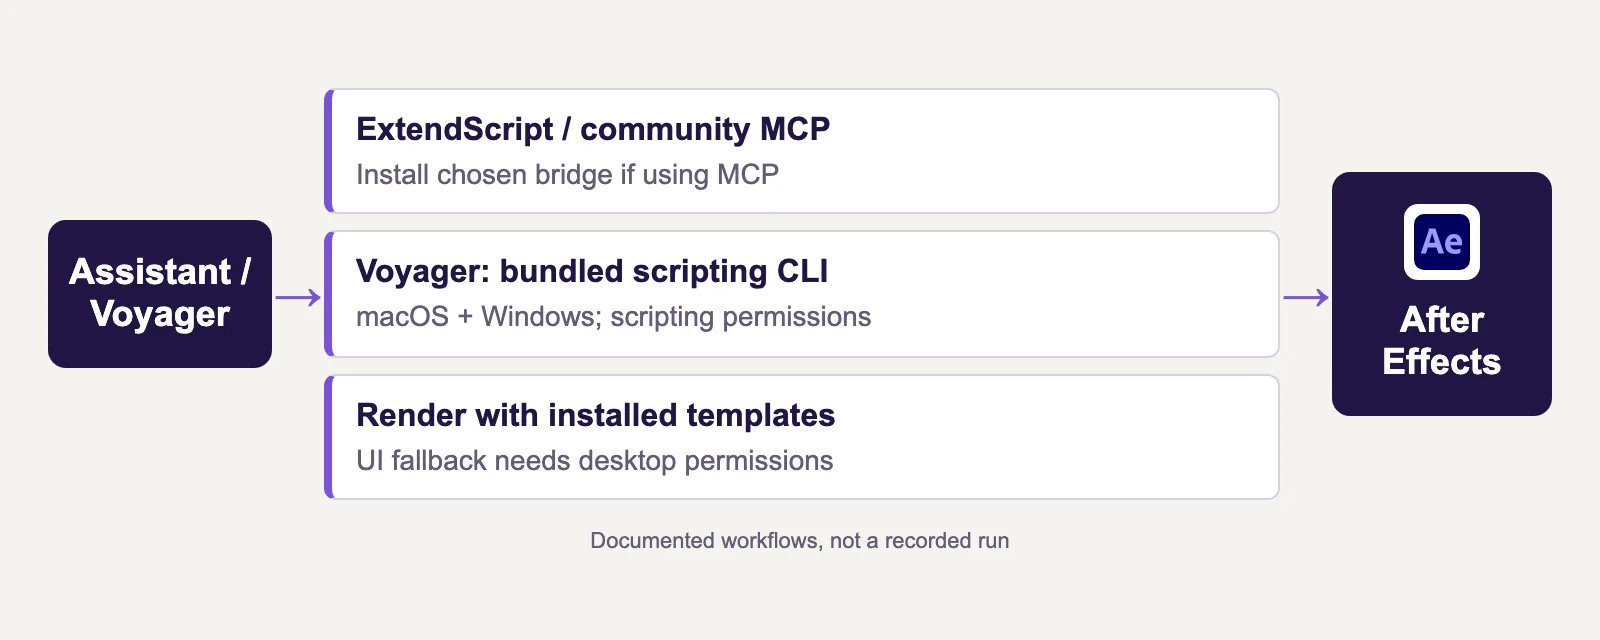Viewport: 1600px width, 640px height.
Task: Click the 'After Effects' label text
Action: click(x=1441, y=341)
